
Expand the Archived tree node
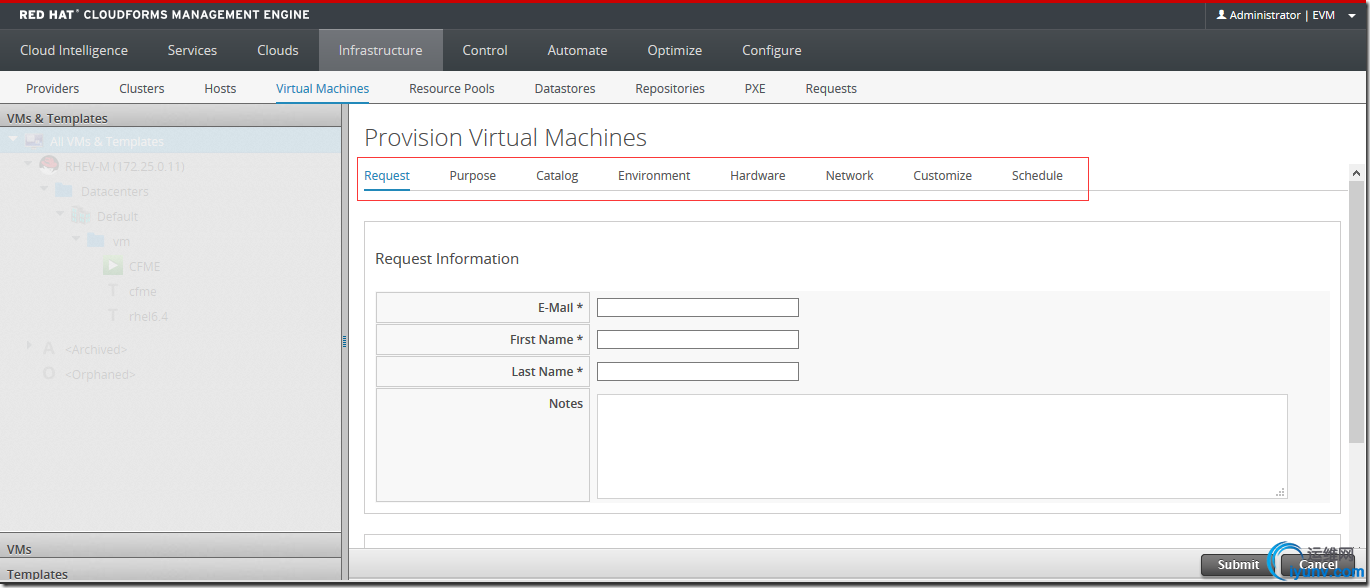click(29, 346)
